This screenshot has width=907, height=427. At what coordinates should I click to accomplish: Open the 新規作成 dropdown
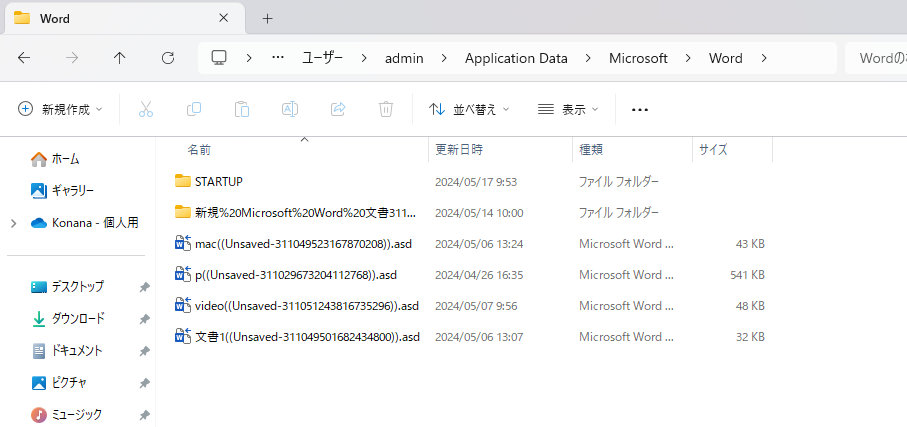pos(60,109)
